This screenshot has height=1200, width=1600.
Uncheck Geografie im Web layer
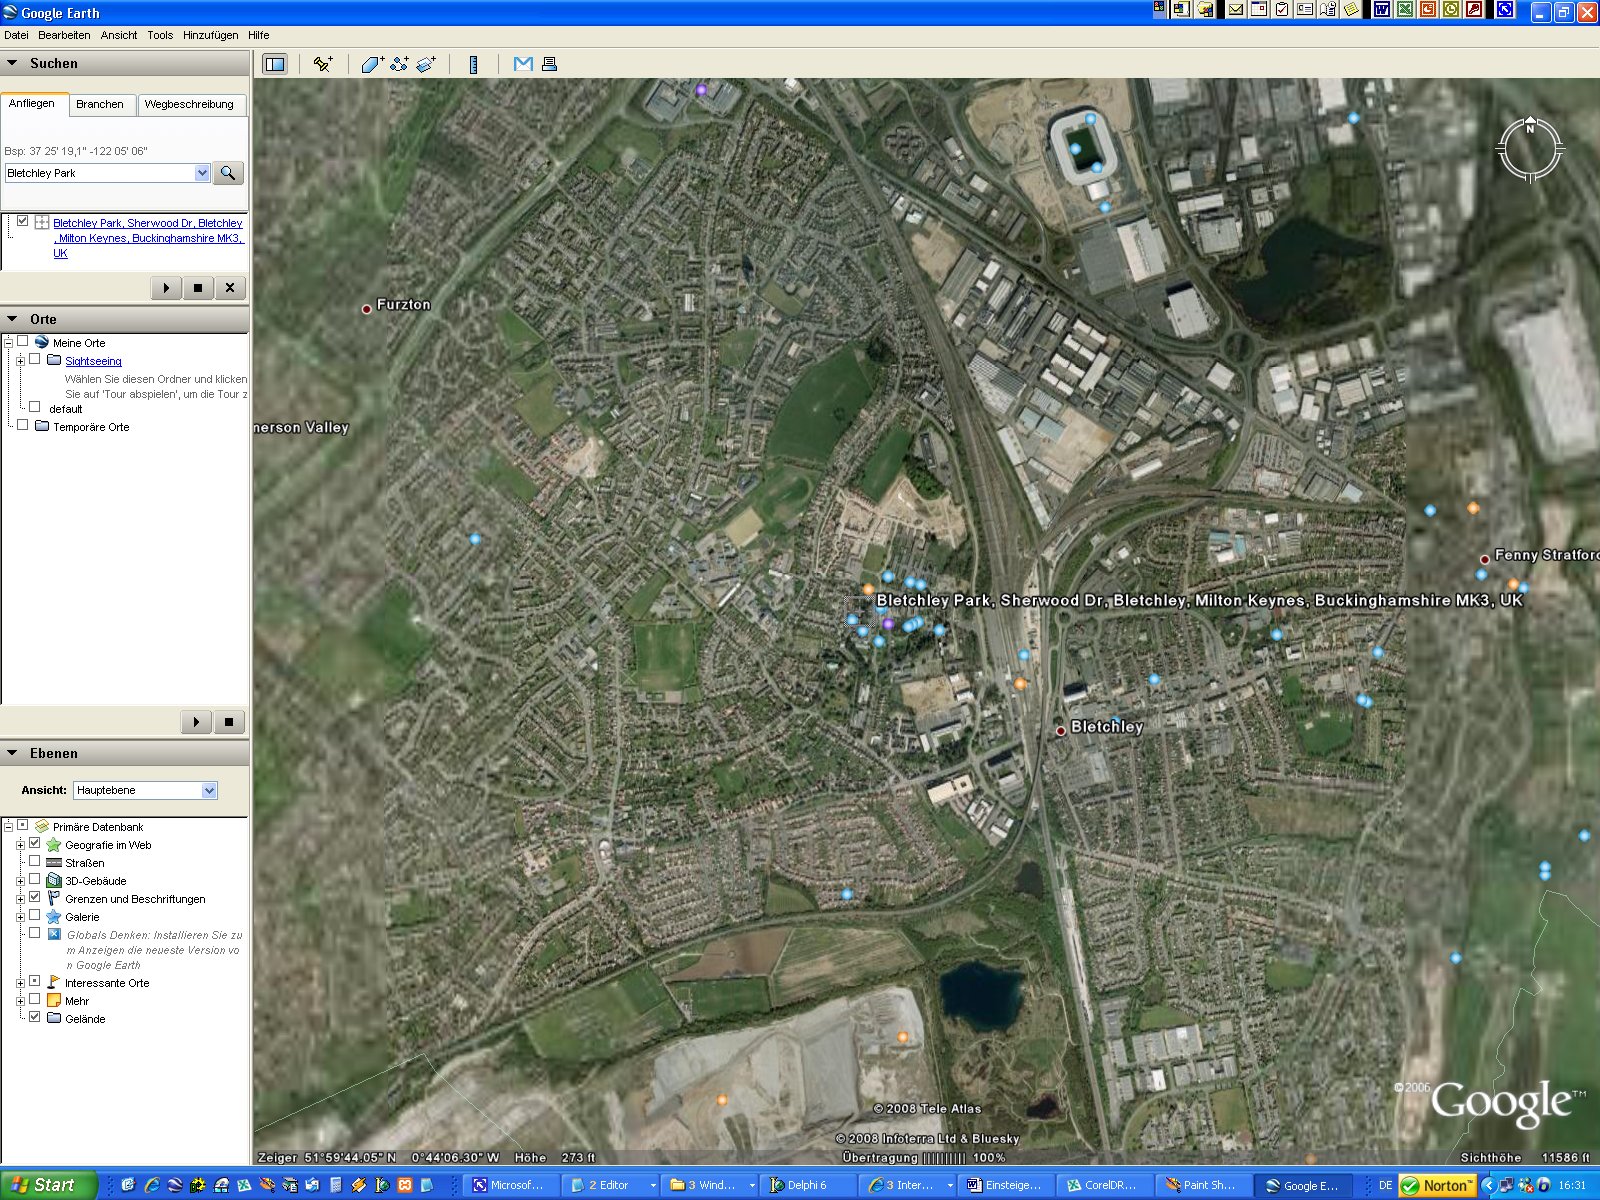click(x=35, y=844)
